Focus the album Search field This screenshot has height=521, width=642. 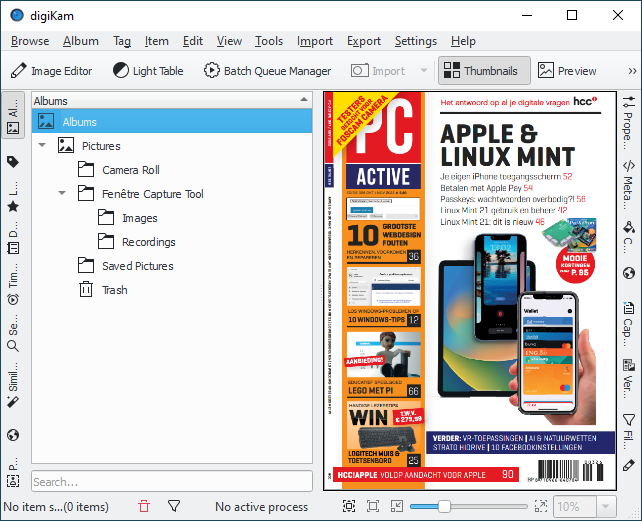tap(172, 481)
